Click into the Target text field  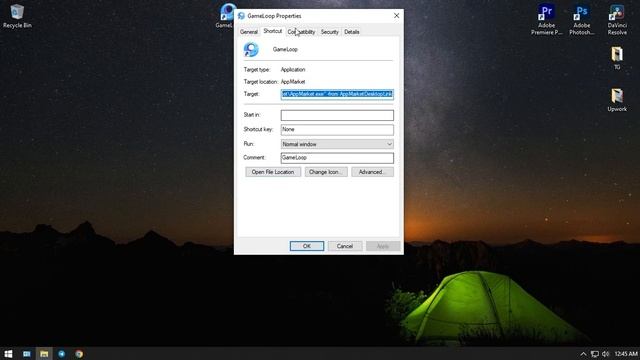point(337,94)
